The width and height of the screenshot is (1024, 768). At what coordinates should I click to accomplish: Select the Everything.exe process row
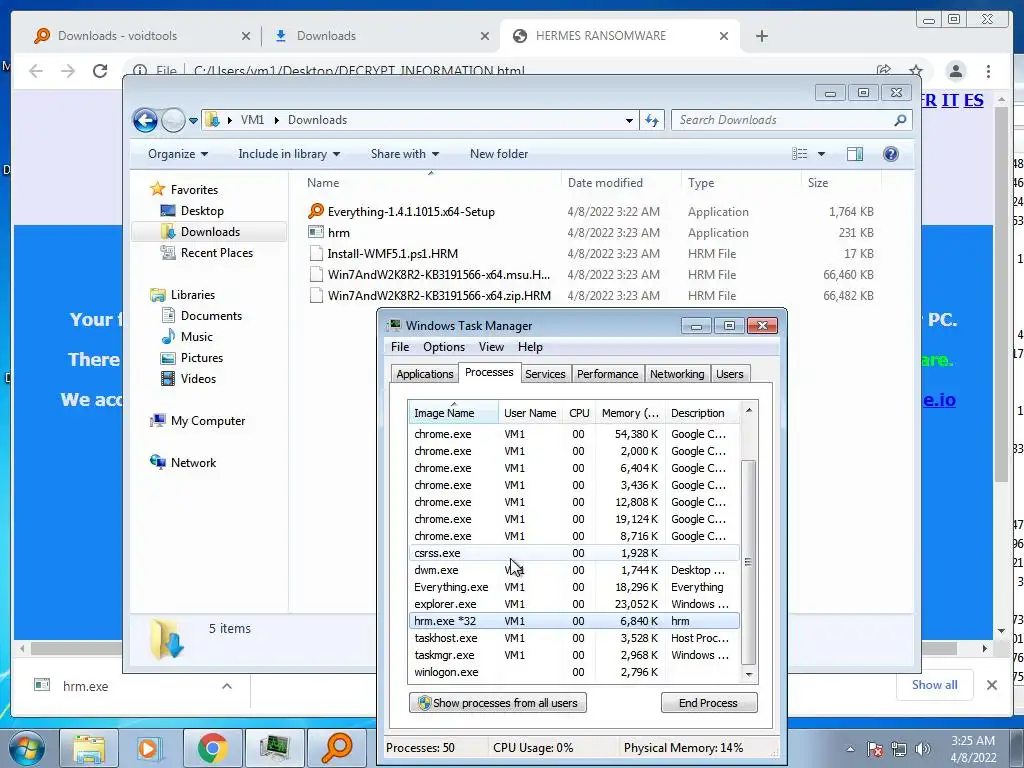[575, 587]
